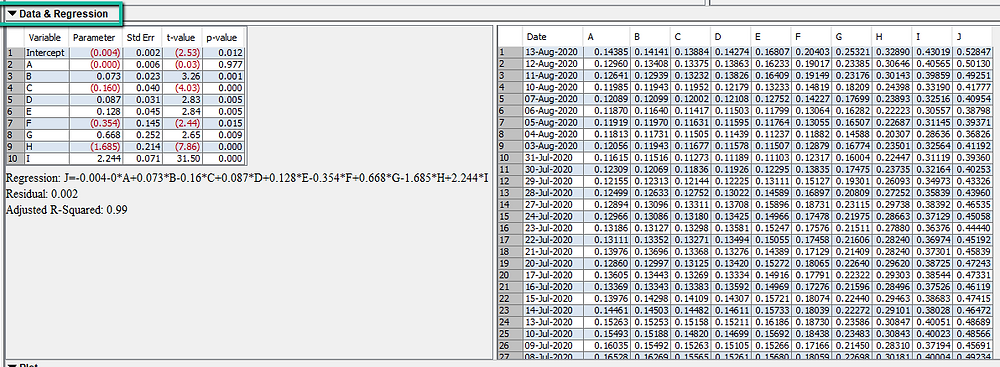
Task: Select value 0.11103 in column E
Action: coord(770,158)
